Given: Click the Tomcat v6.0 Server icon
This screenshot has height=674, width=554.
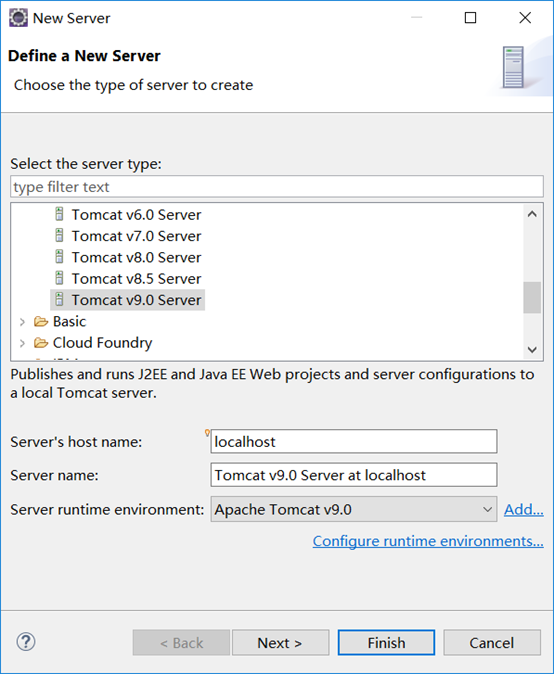Looking at the screenshot, I should click(59, 214).
